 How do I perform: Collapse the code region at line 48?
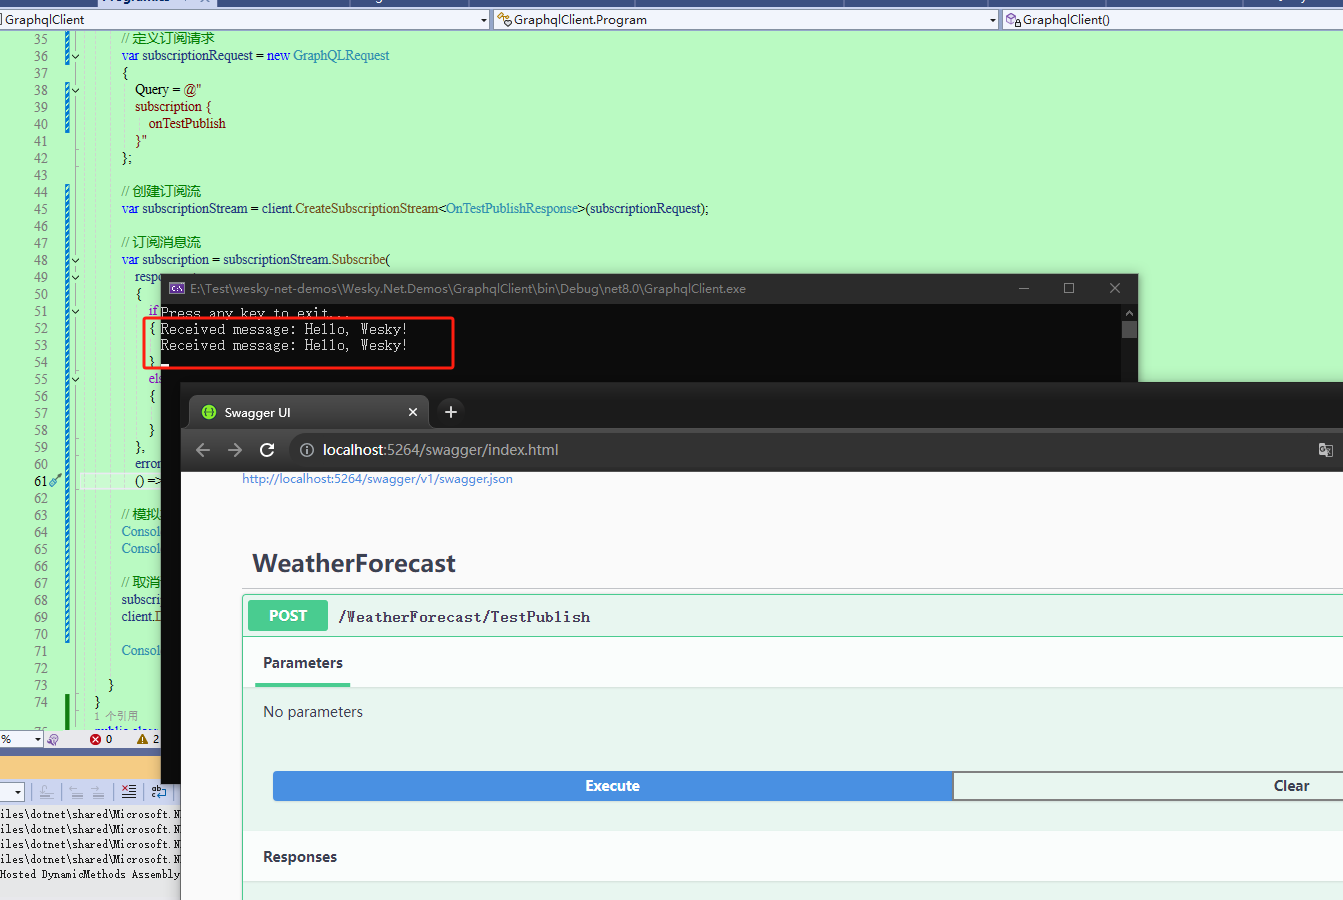[75, 260]
